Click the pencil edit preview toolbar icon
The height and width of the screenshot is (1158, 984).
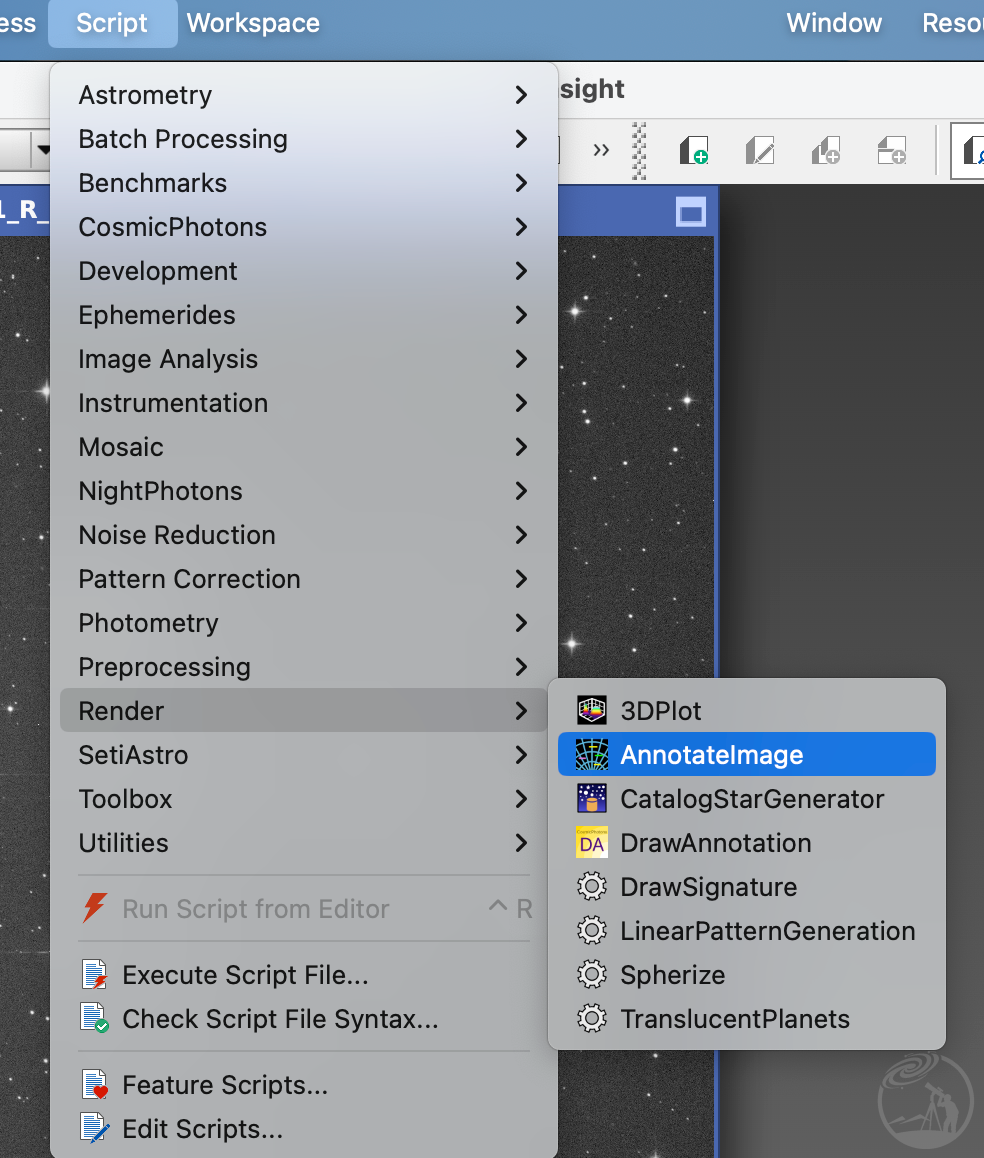point(760,151)
